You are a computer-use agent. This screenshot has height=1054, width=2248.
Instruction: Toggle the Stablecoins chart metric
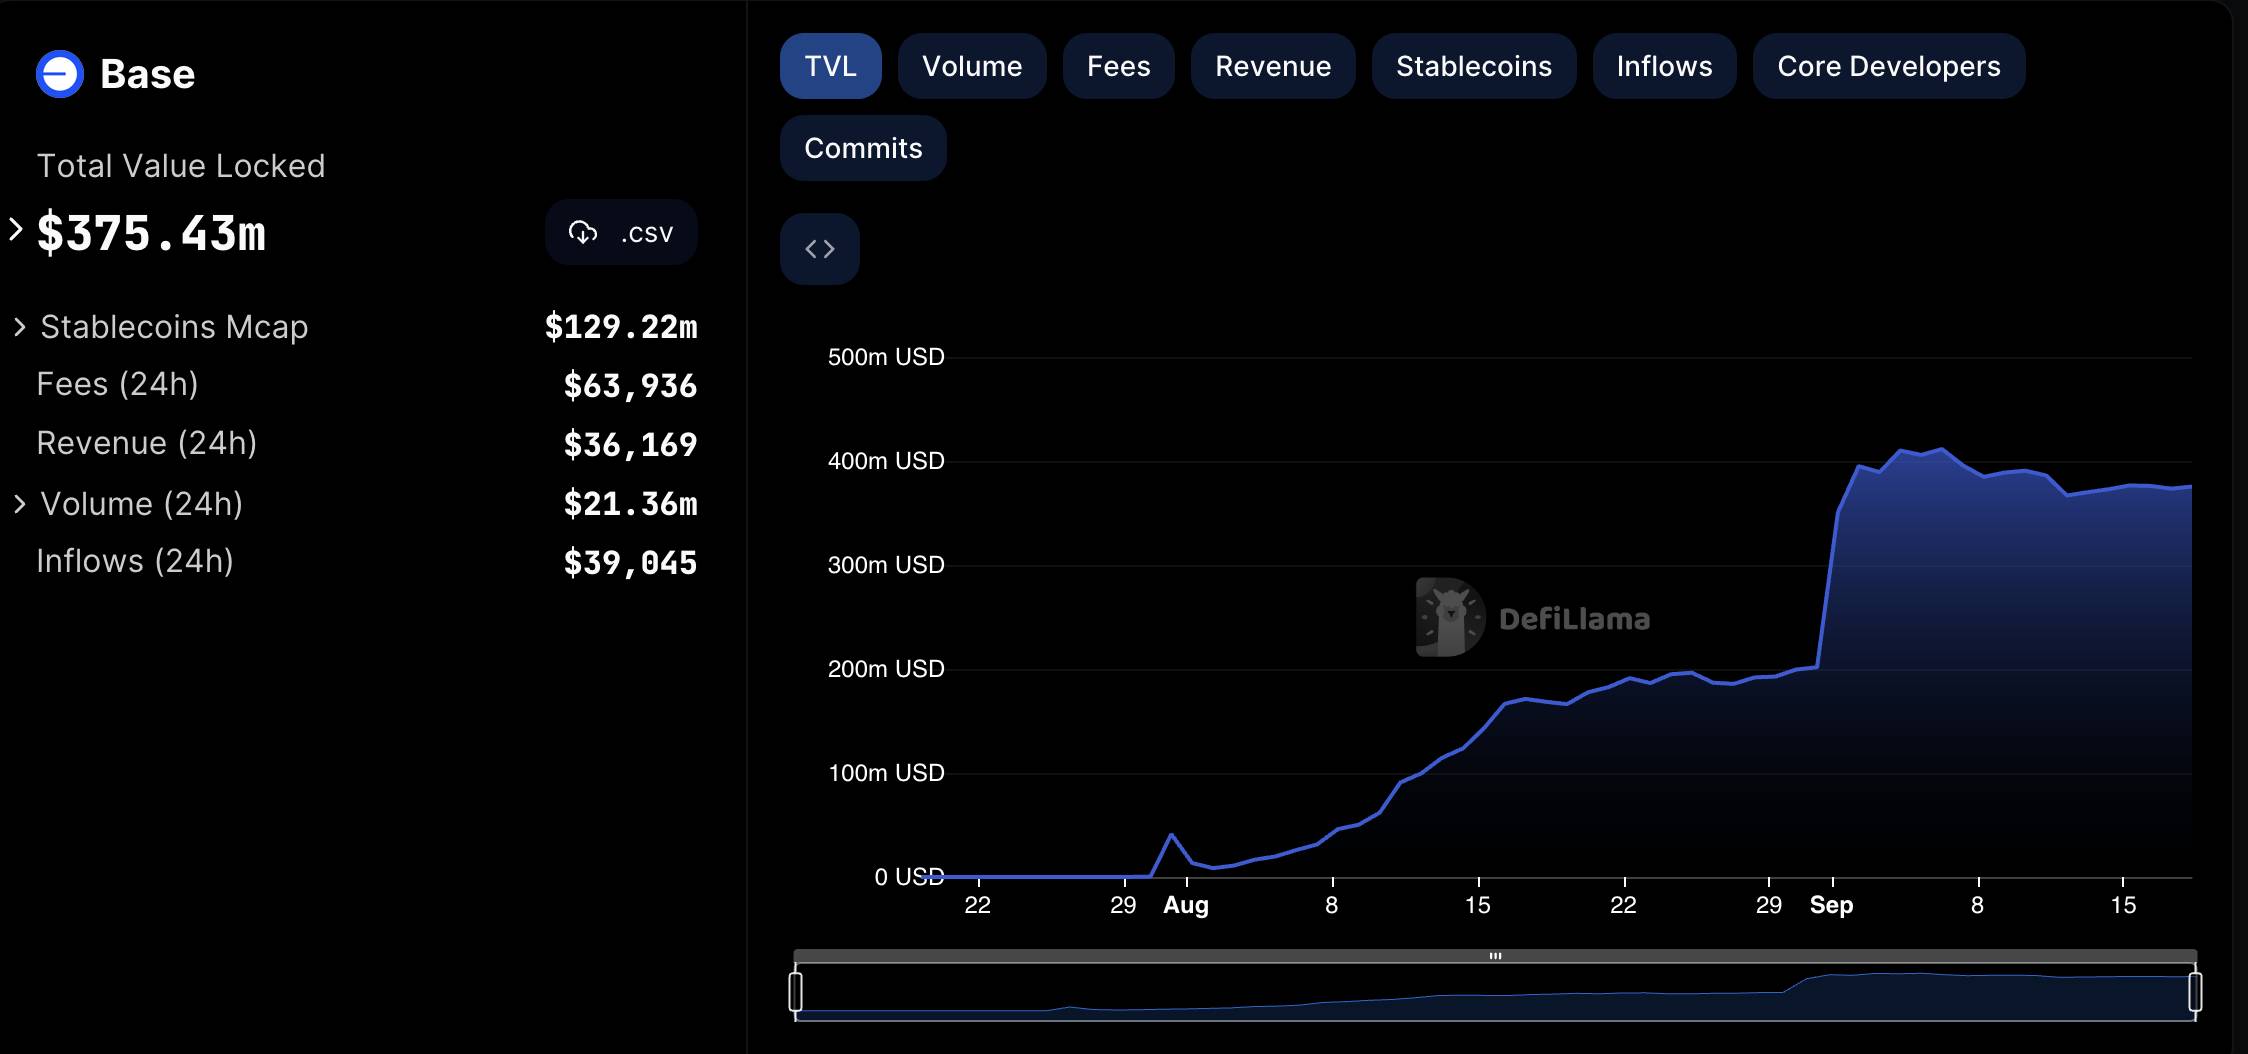(x=1474, y=66)
